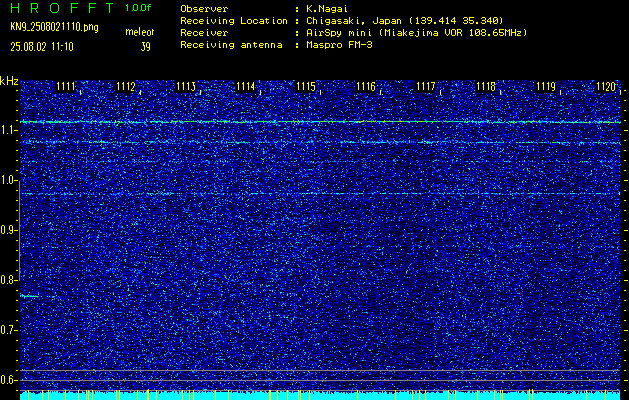Screen dimensions: 629x400
Task: Click the 1.1 frequency axis label
Action: 8,130
